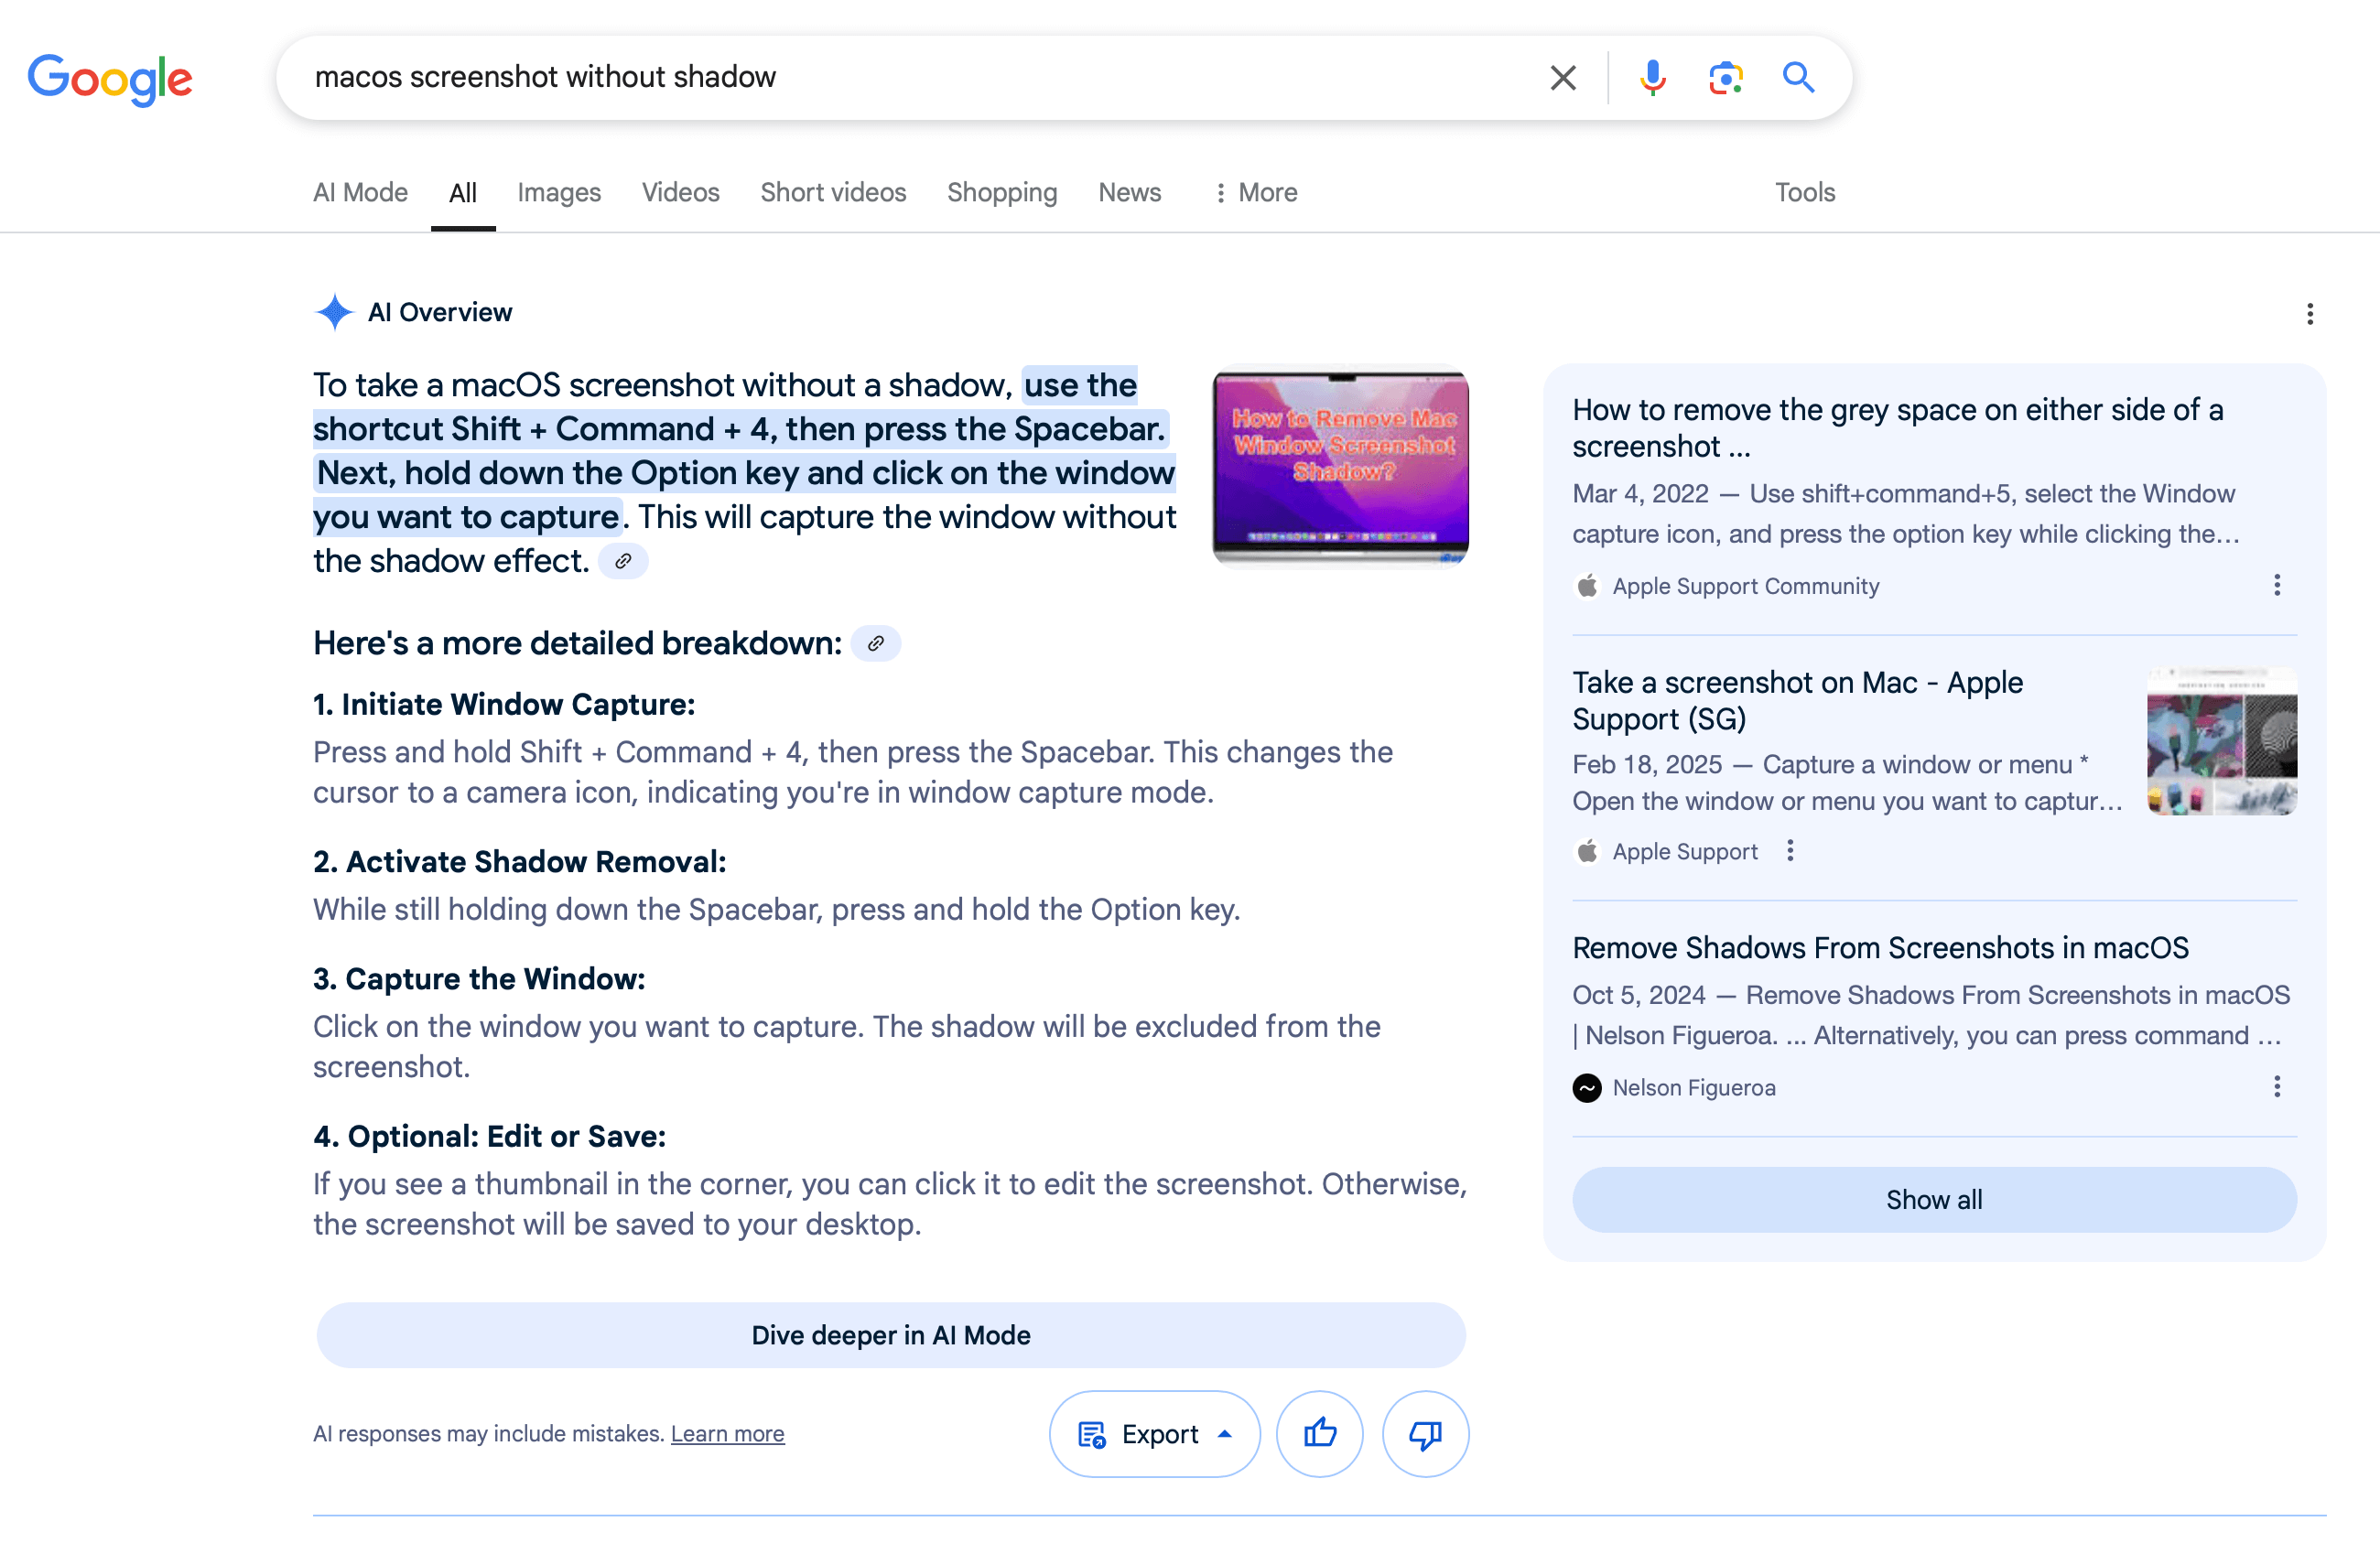Image resolution: width=2380 pixels, height=1543 pixels.
Task: Click the '3. Capture the Window:' heading
Action: point(479,979)
